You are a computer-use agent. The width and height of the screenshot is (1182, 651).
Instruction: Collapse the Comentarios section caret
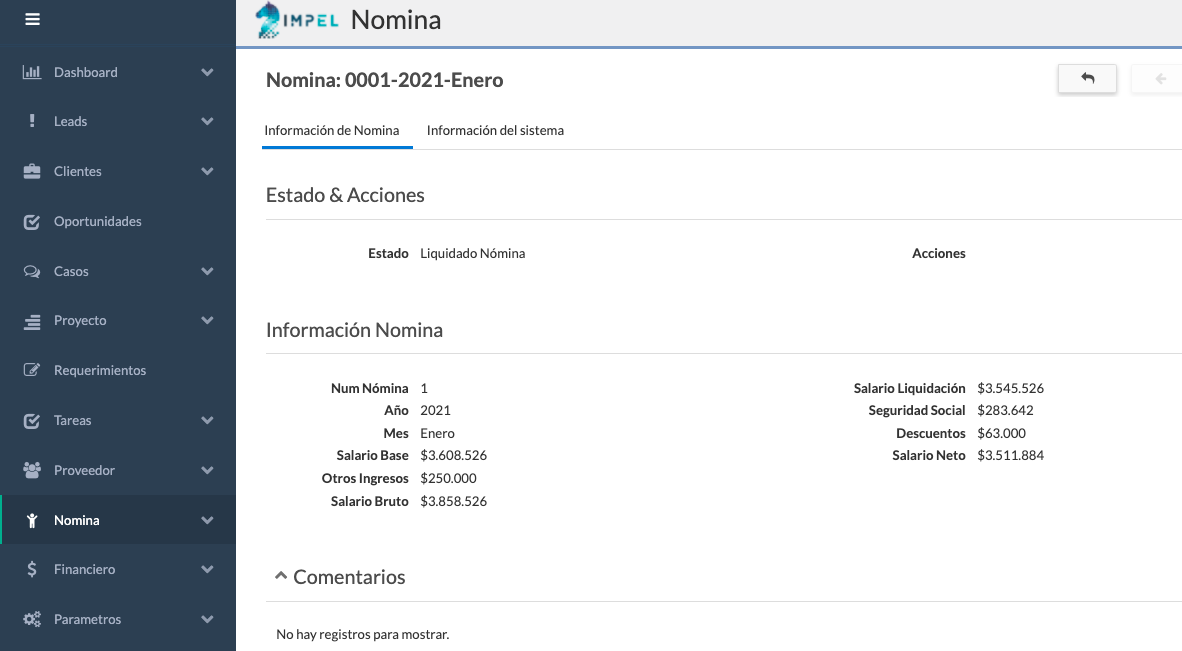coord(281,576)
